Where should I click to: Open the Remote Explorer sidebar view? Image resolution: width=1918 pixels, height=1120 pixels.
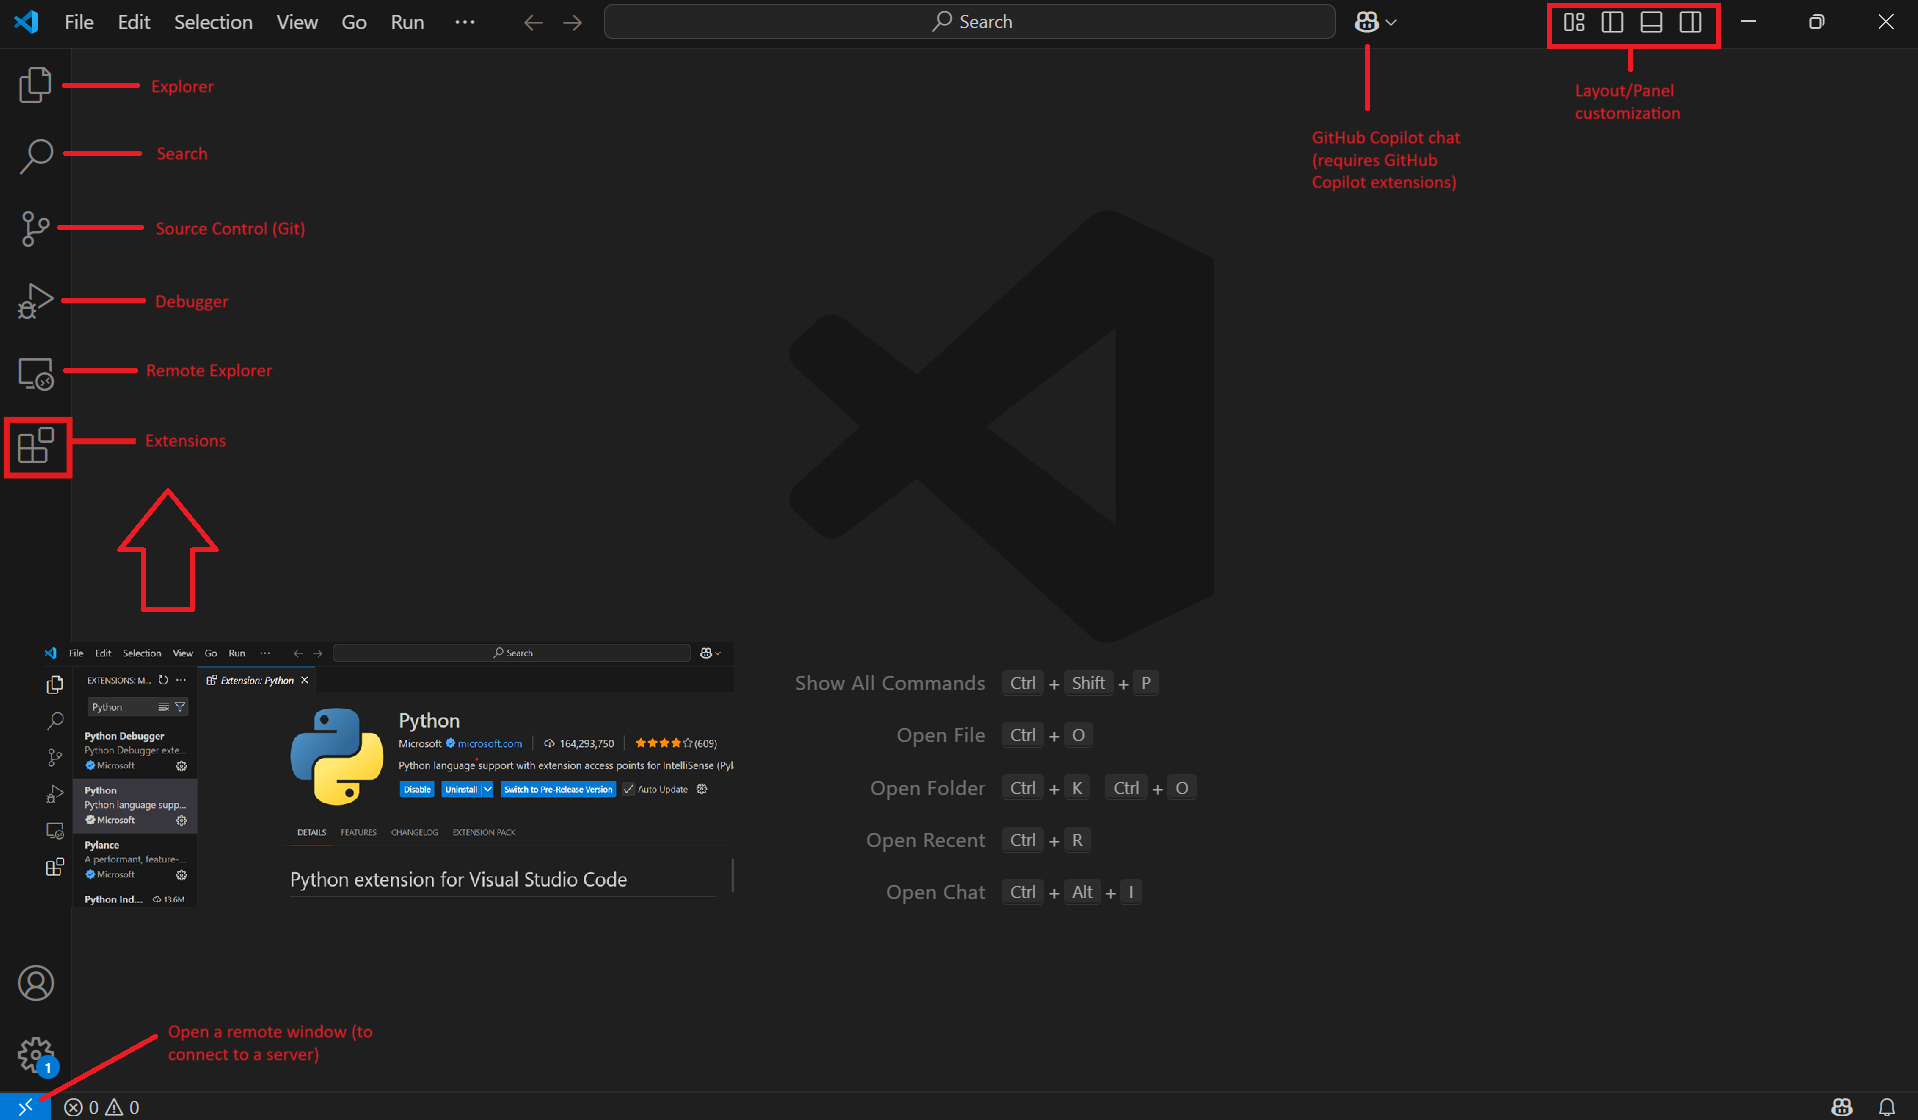pos(36,372)
